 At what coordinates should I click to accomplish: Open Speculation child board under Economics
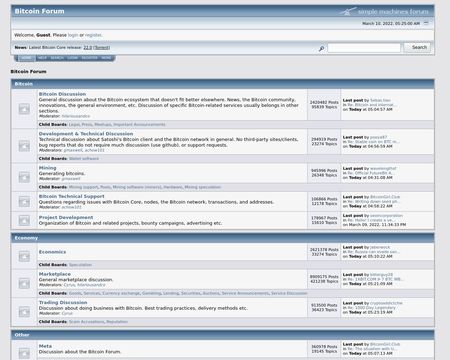pos(80,265)
